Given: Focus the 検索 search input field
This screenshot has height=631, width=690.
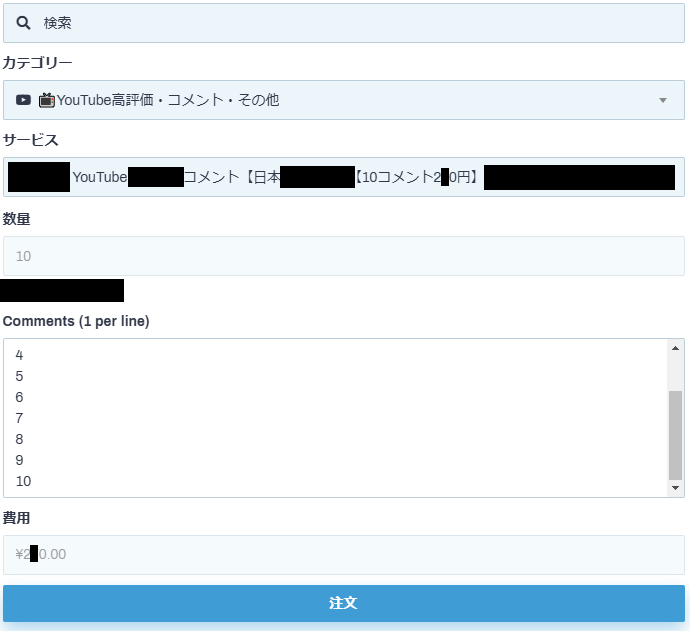Looking at the screenshot, I should [344, 23].
